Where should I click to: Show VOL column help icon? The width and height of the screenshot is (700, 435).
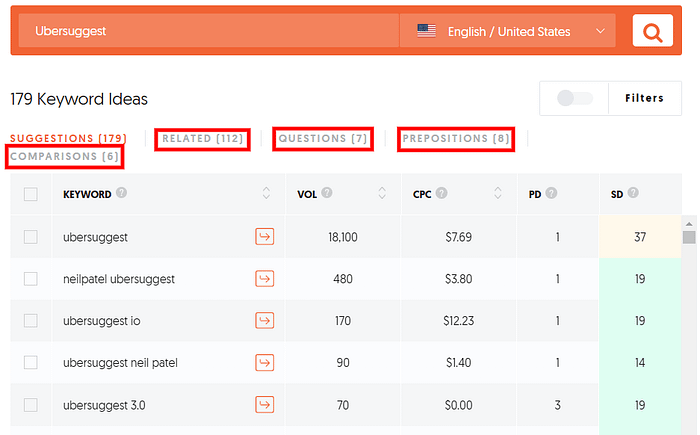point(327,192)
